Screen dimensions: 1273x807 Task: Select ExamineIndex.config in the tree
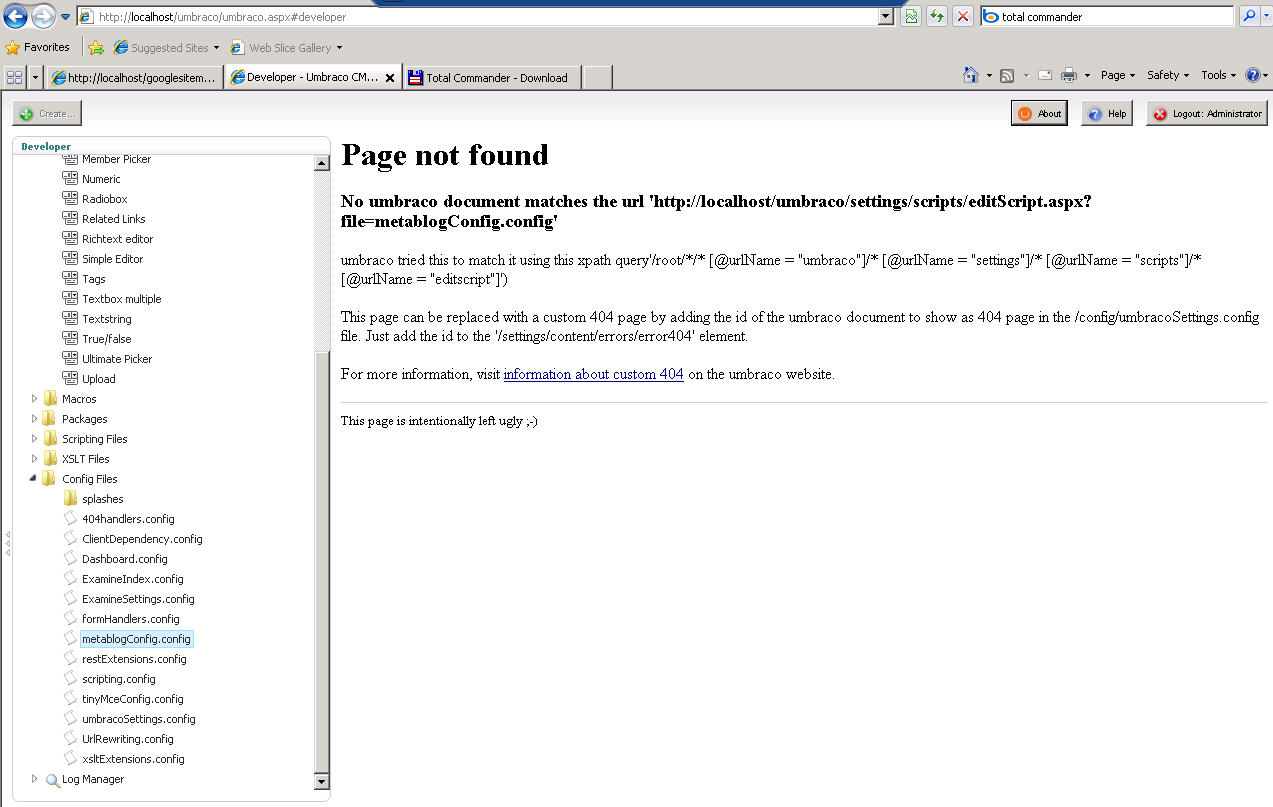(133, 579)
